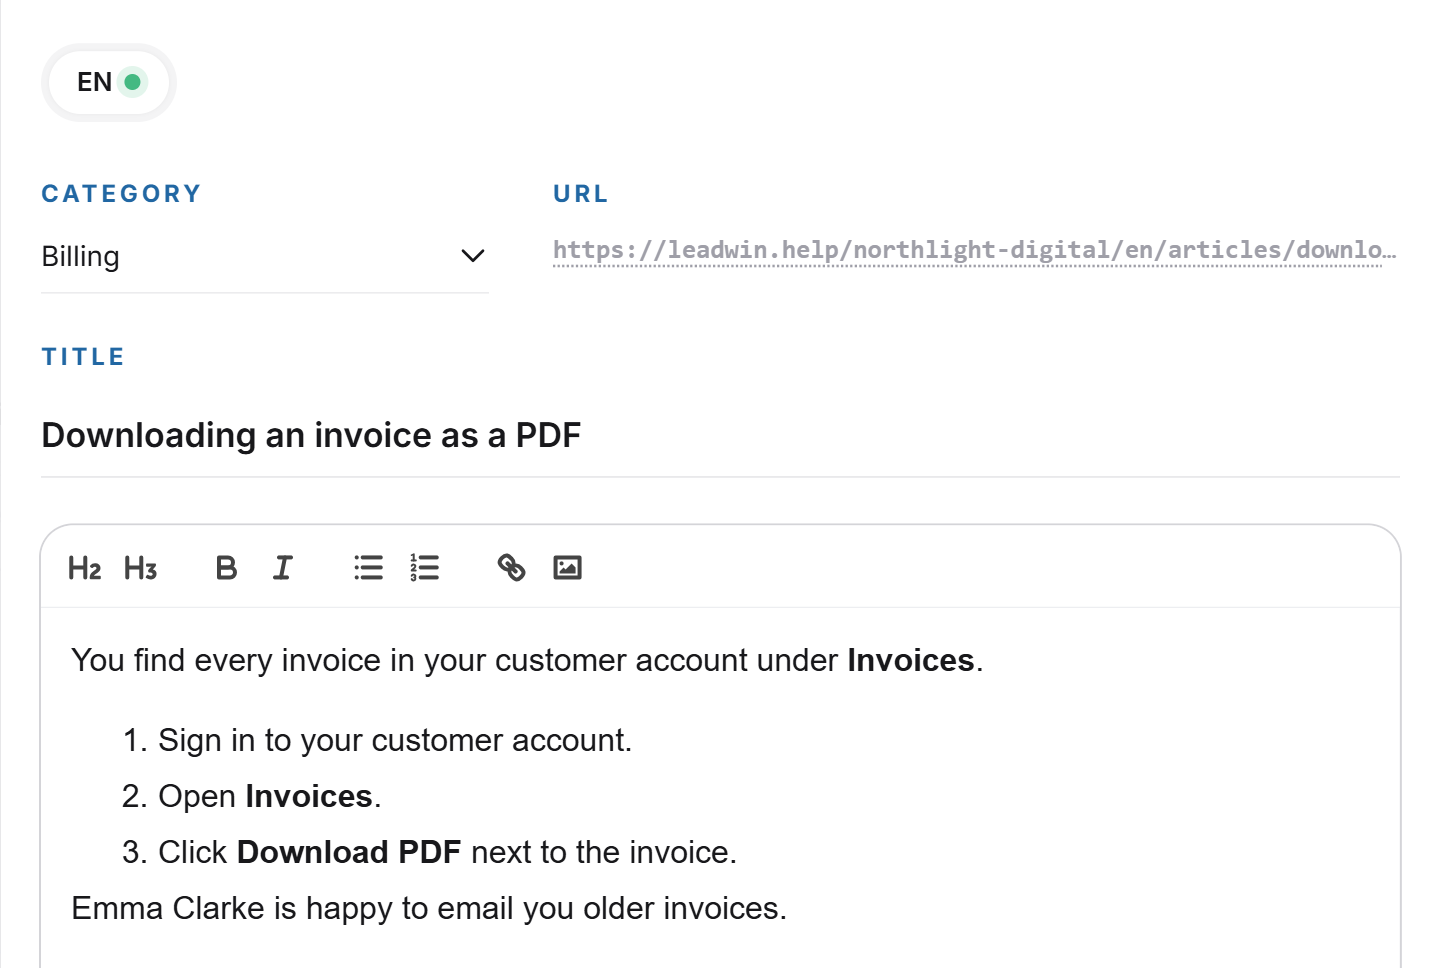Expand category list via chevron arrow
The height and width of the screenshot is (968, 1438).
pos(473,256)
